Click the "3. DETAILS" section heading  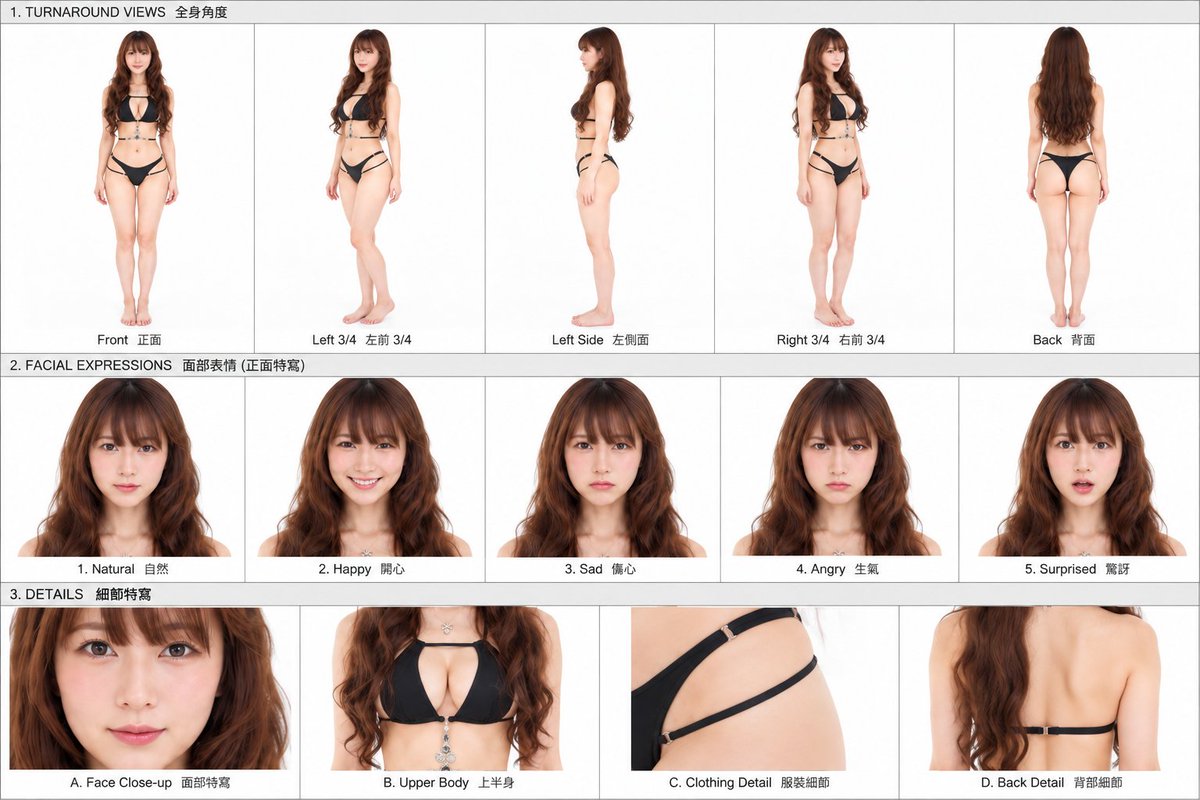tap(81, 594)
